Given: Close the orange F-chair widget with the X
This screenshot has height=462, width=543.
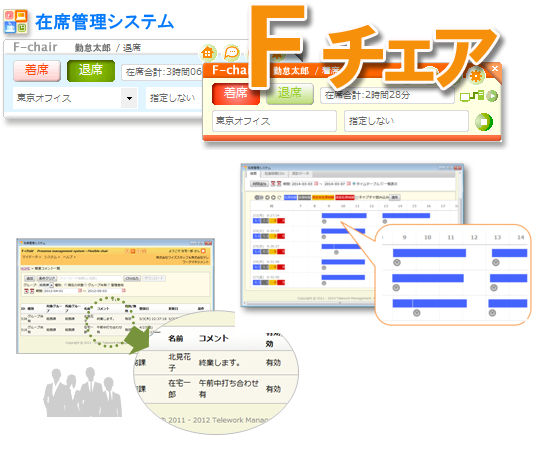Looking at the screenshot, I should pos(495,68).
